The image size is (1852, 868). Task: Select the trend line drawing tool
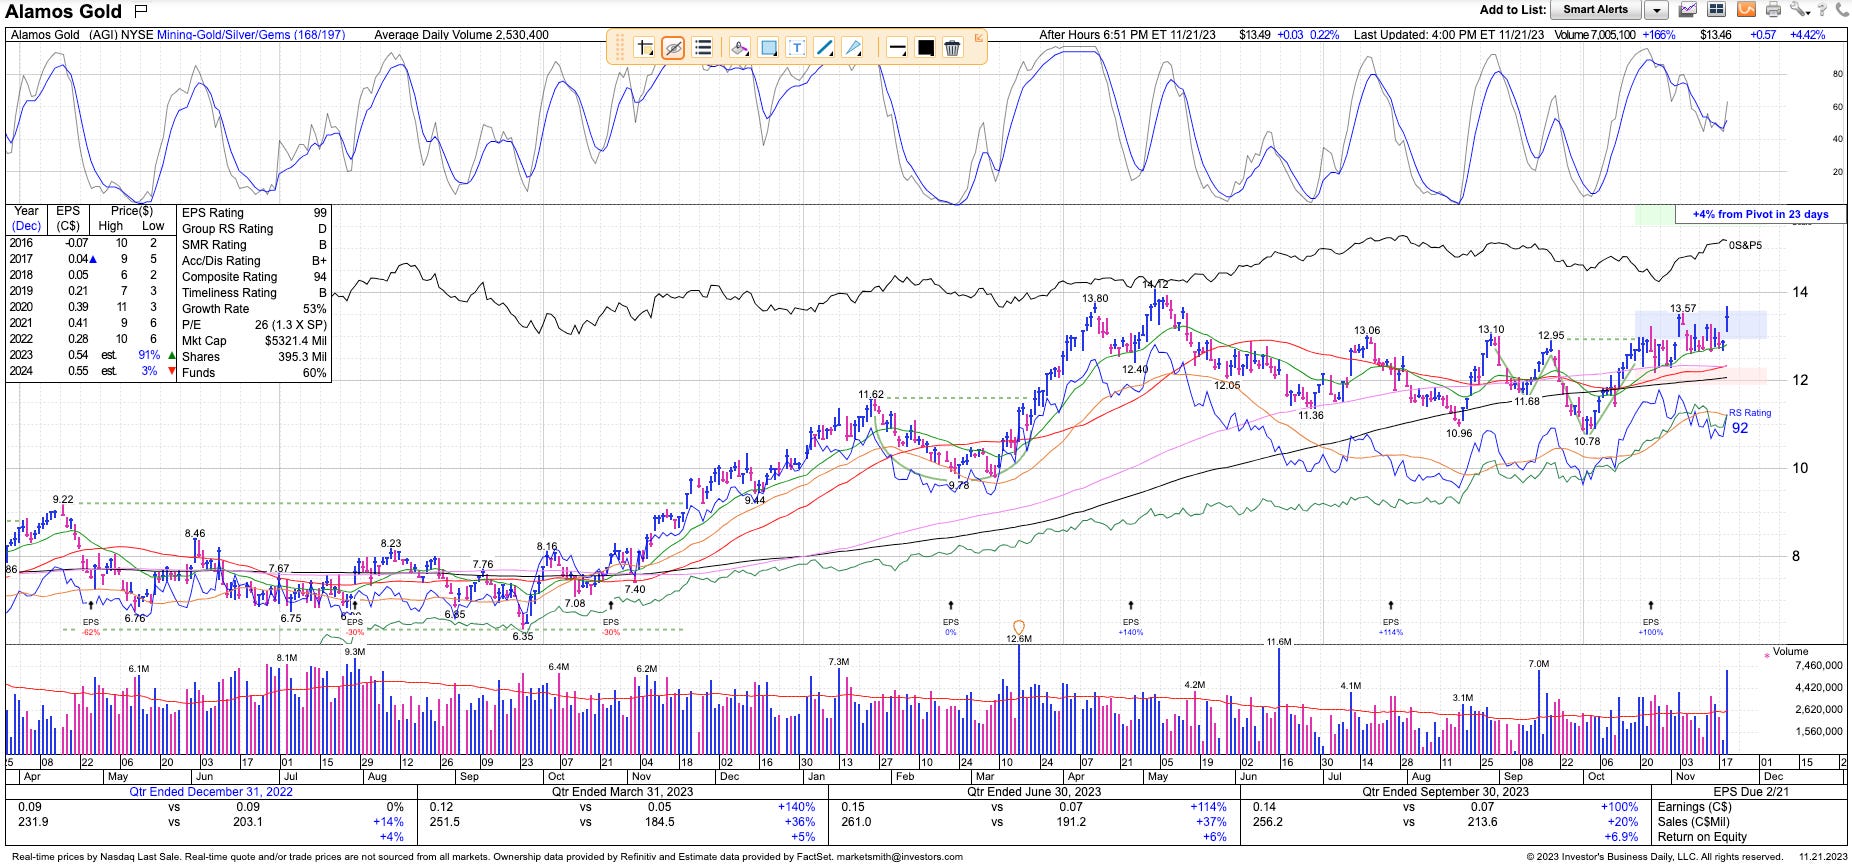[824, 47]
